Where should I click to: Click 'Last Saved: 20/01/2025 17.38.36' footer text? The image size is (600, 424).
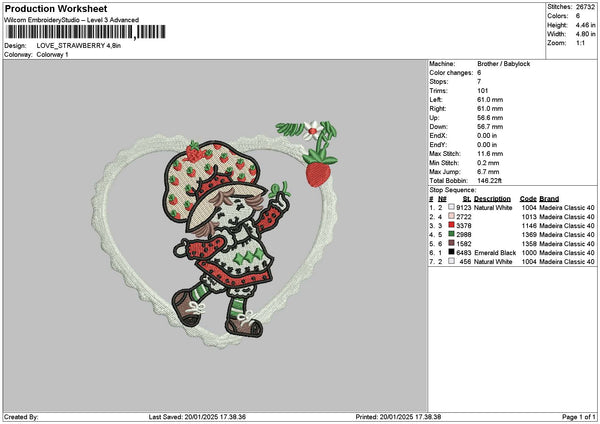(197, 417)
